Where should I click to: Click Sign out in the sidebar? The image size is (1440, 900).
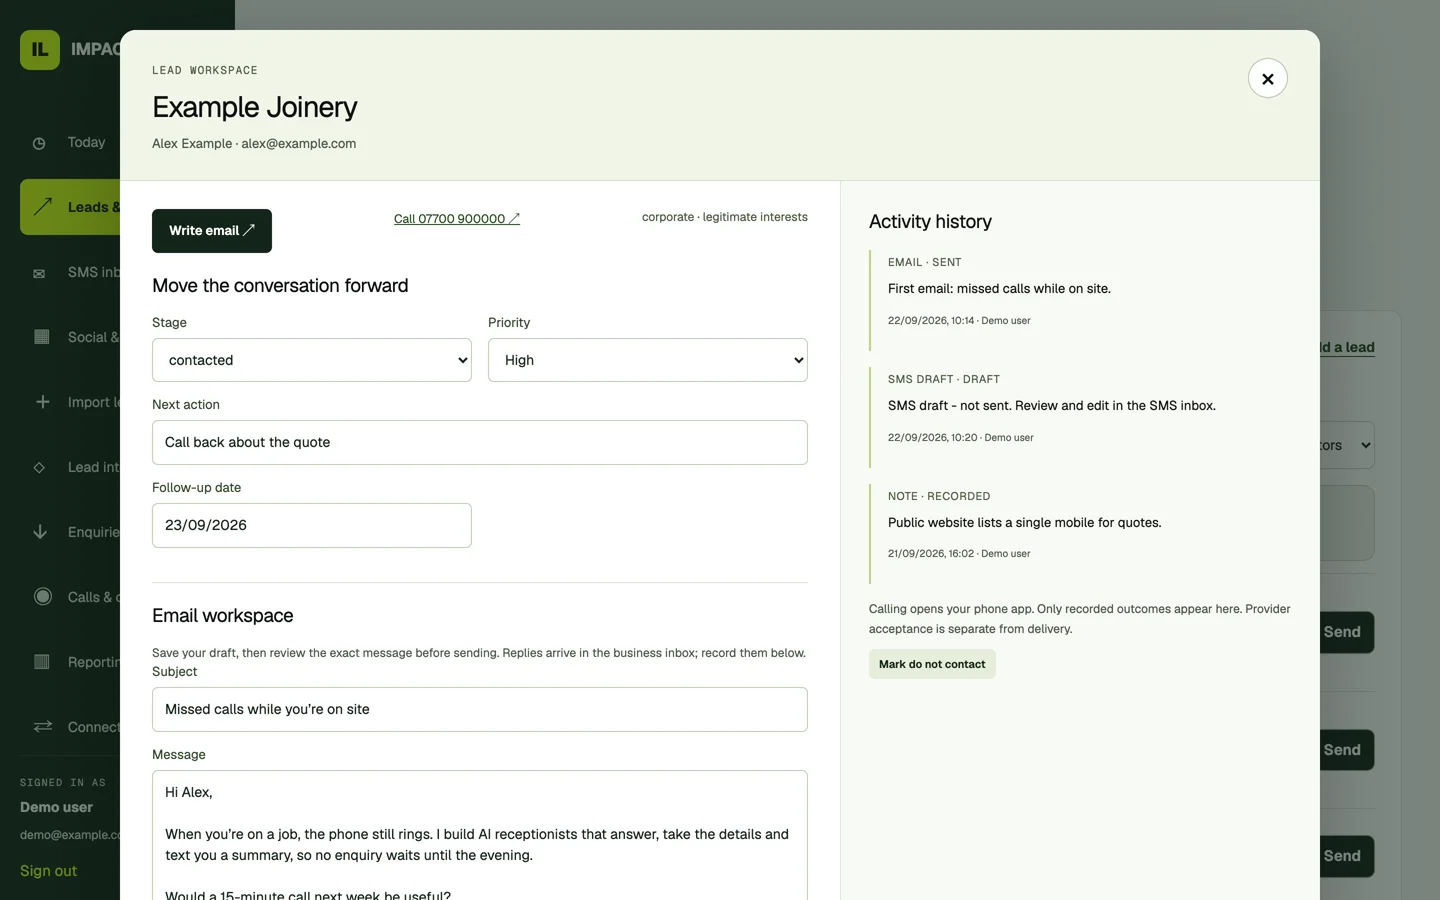pos(48,871)
